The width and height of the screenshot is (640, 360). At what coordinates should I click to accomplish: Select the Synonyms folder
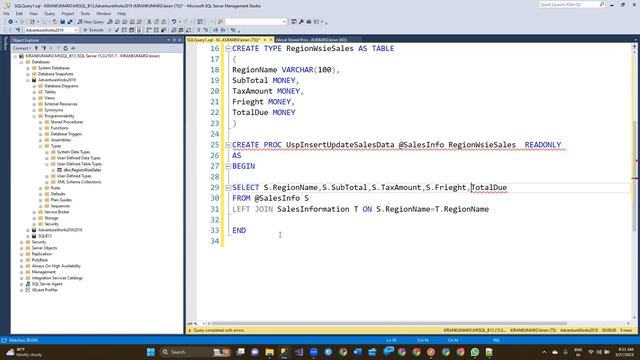[53, 110]
